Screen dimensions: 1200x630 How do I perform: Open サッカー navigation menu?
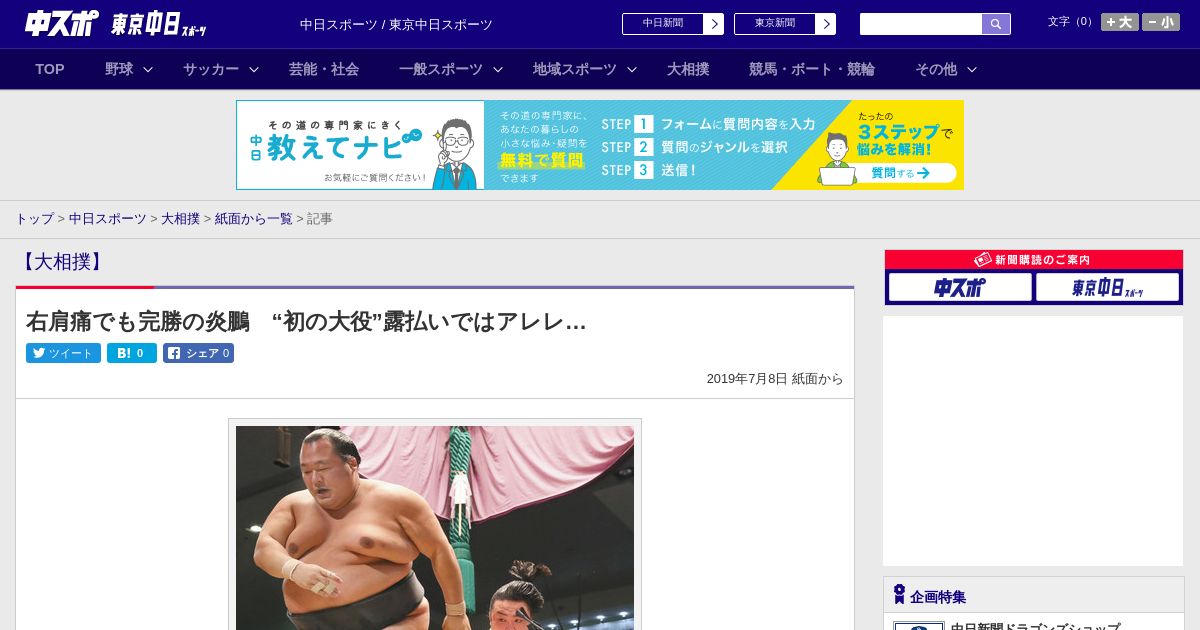211,69
